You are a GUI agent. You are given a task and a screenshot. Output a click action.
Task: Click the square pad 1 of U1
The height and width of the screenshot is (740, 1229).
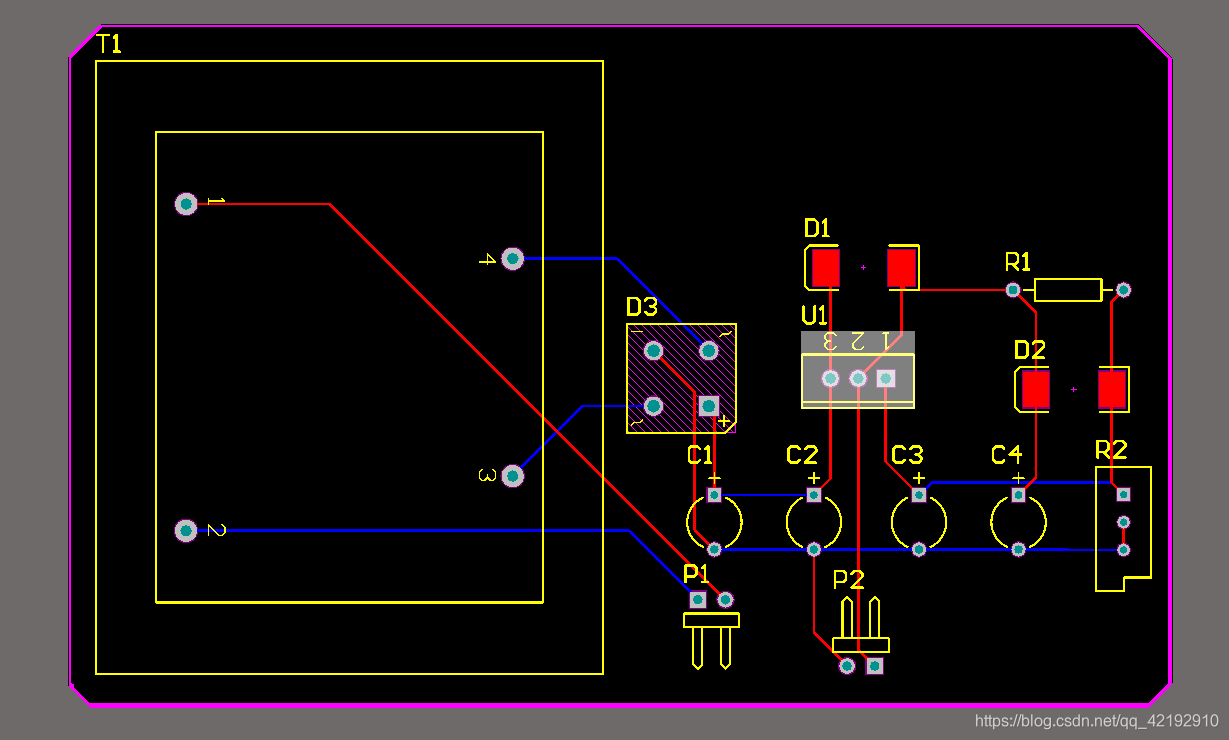pyautogui.click(x=885, y=378)
